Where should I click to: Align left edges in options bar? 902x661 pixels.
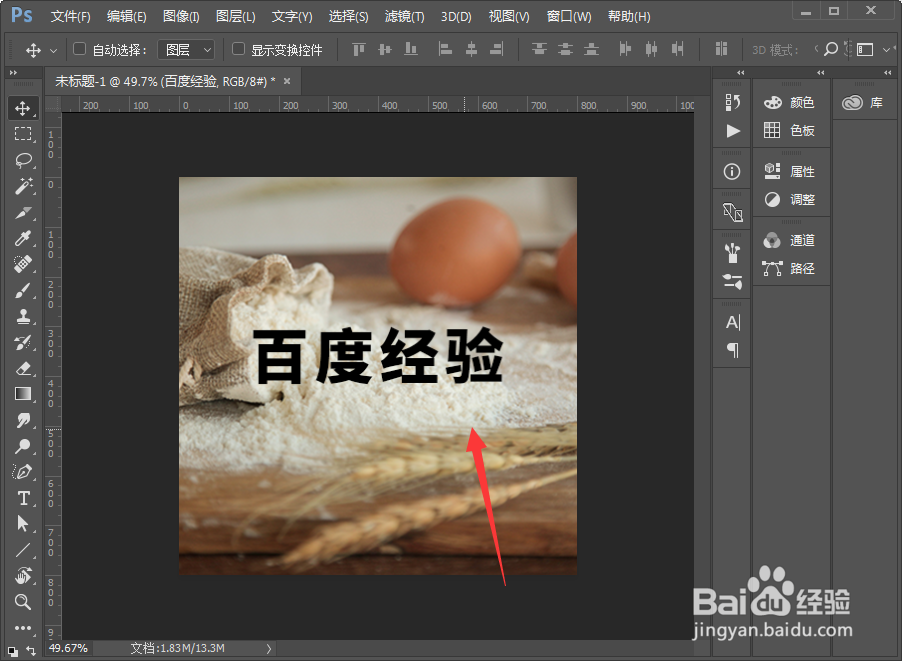pos(445,49)
